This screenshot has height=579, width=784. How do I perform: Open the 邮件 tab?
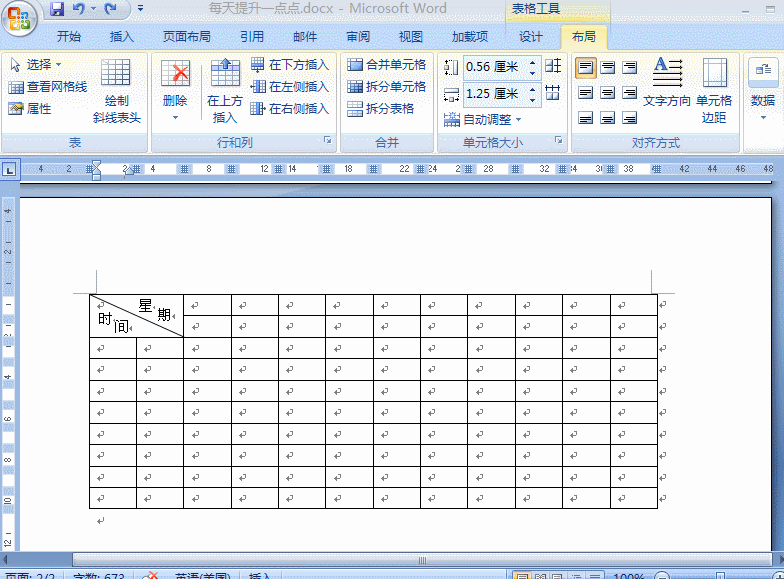pos(304,36)
